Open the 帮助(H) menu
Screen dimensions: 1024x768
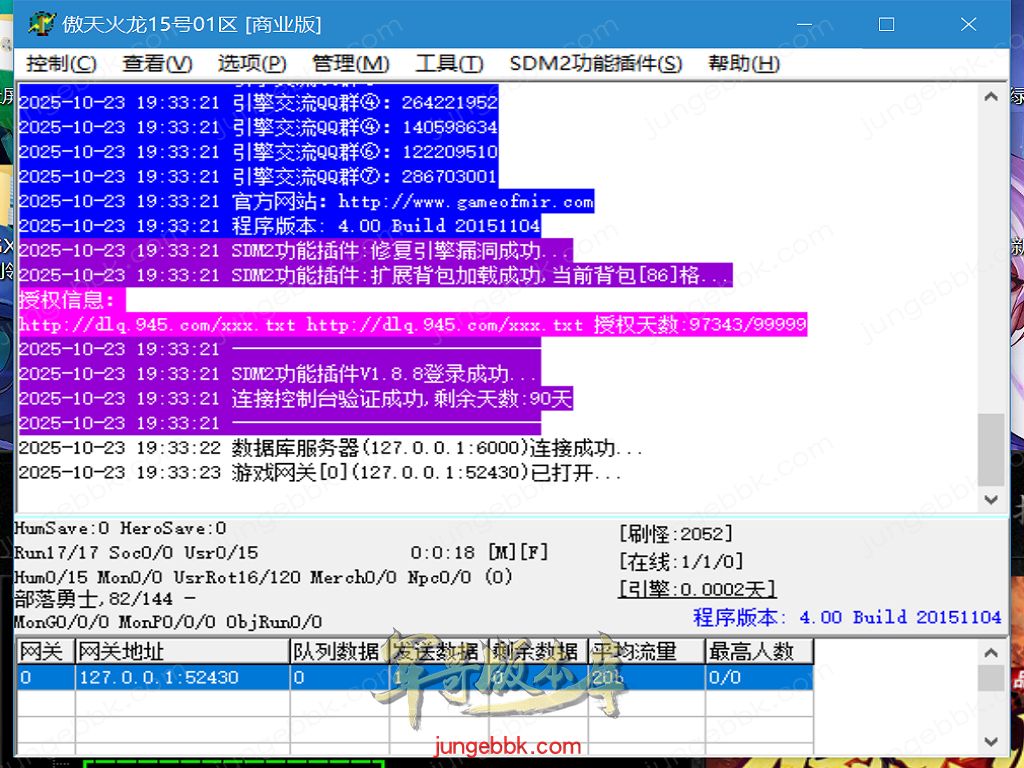point(743,64)
